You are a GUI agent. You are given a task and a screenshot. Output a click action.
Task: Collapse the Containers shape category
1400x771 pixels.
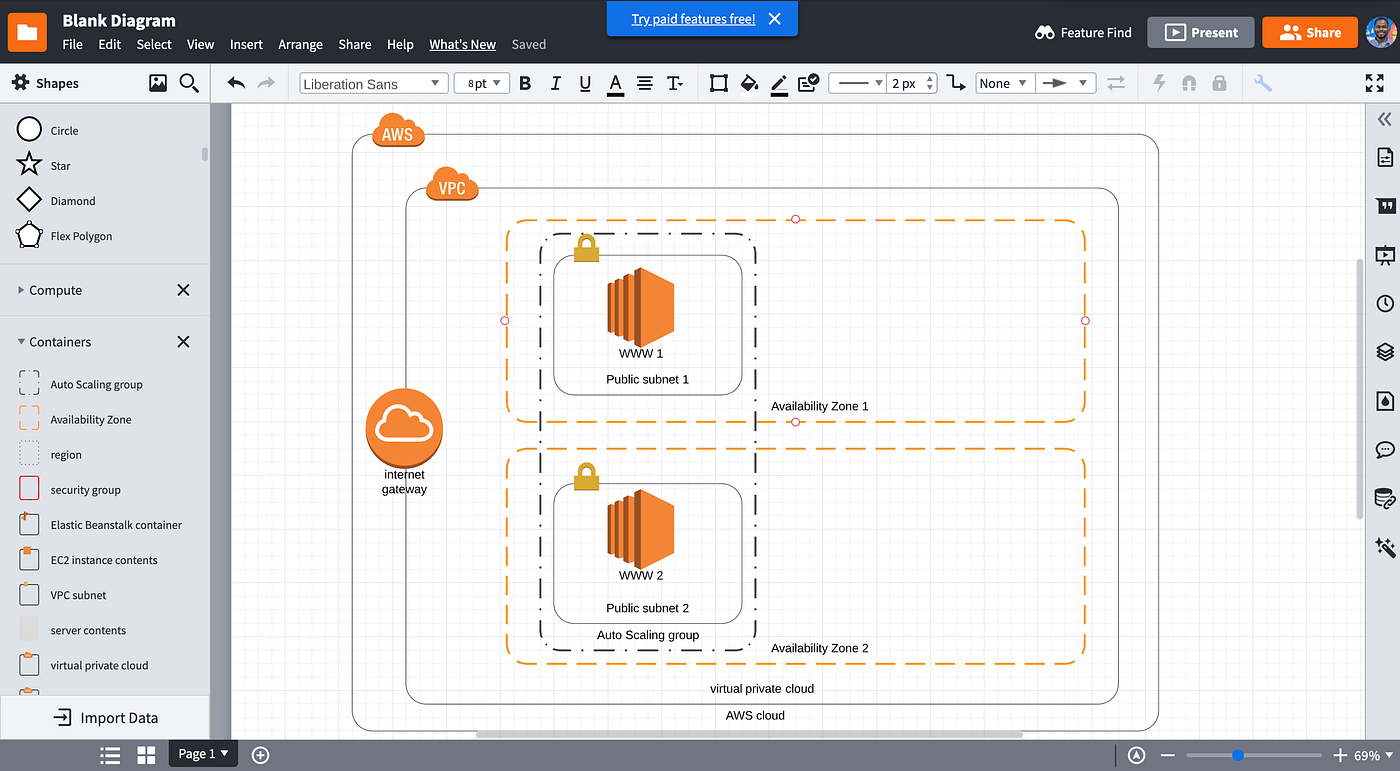point(60,341)
